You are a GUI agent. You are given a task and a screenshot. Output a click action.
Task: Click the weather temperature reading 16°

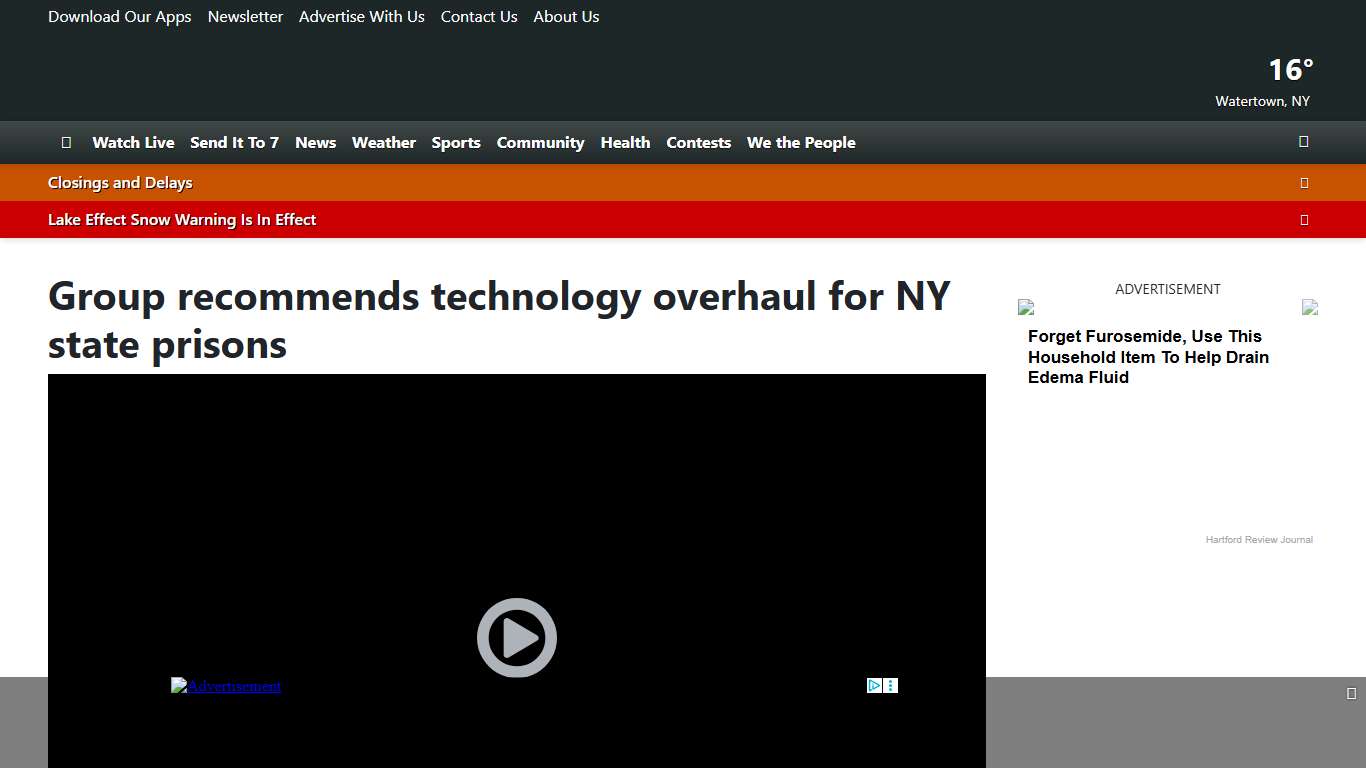tap(1289, 69)
